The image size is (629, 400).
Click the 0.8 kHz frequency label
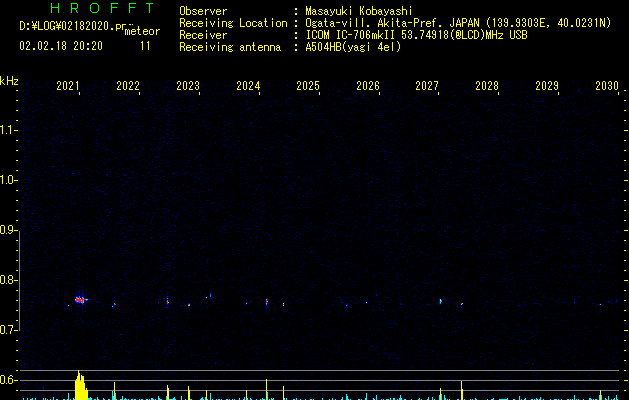[8, 280]
